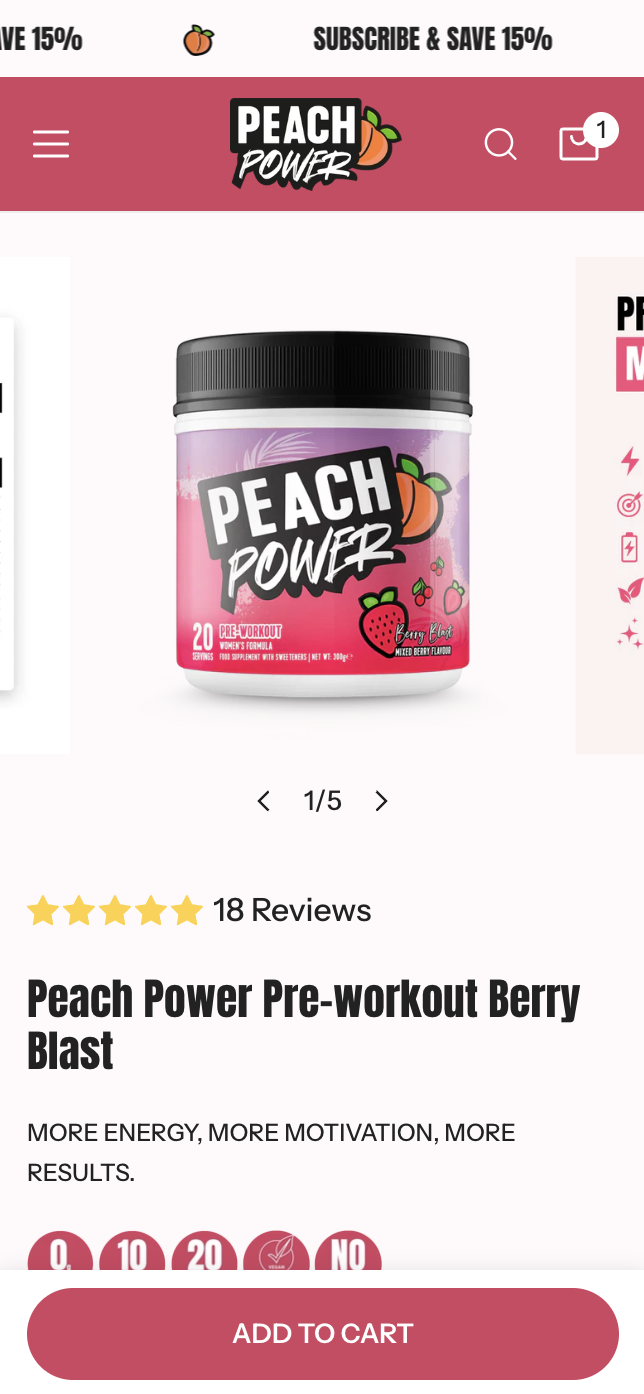Go to the next product image arrow
644x1394 pixels.
[x=381, y=801]
